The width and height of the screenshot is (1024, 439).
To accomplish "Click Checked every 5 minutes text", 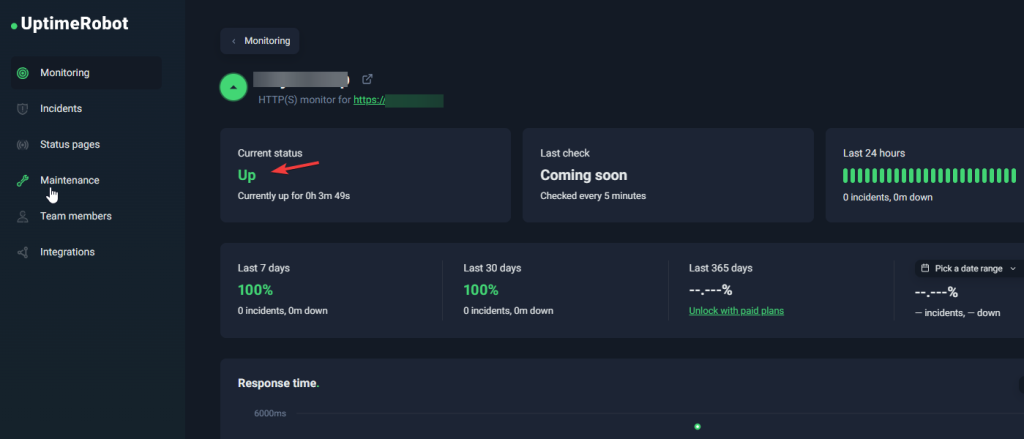I will [x=593, y=195].
